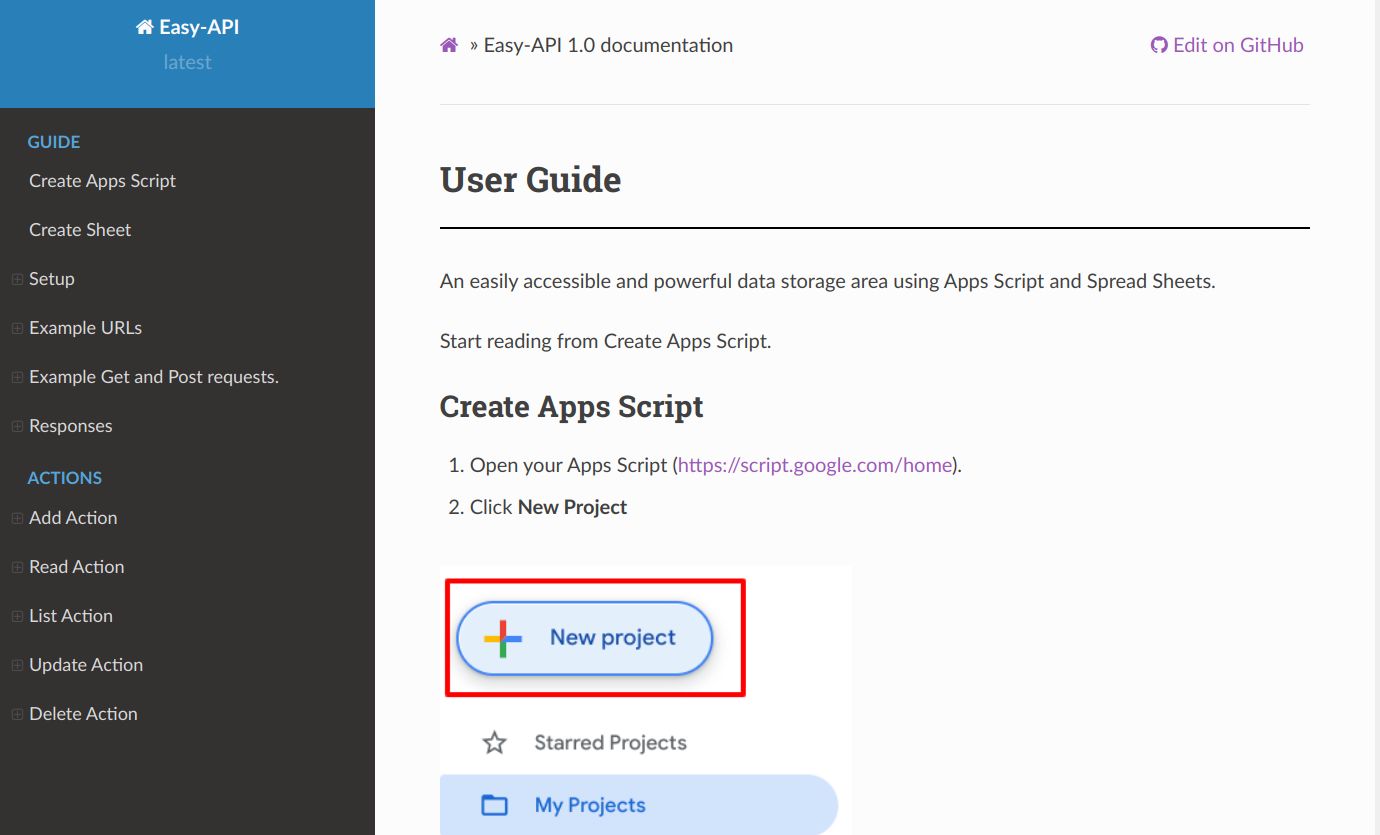Expand the Add Action plus icon
1380x835 pixels.
point(17,518)
